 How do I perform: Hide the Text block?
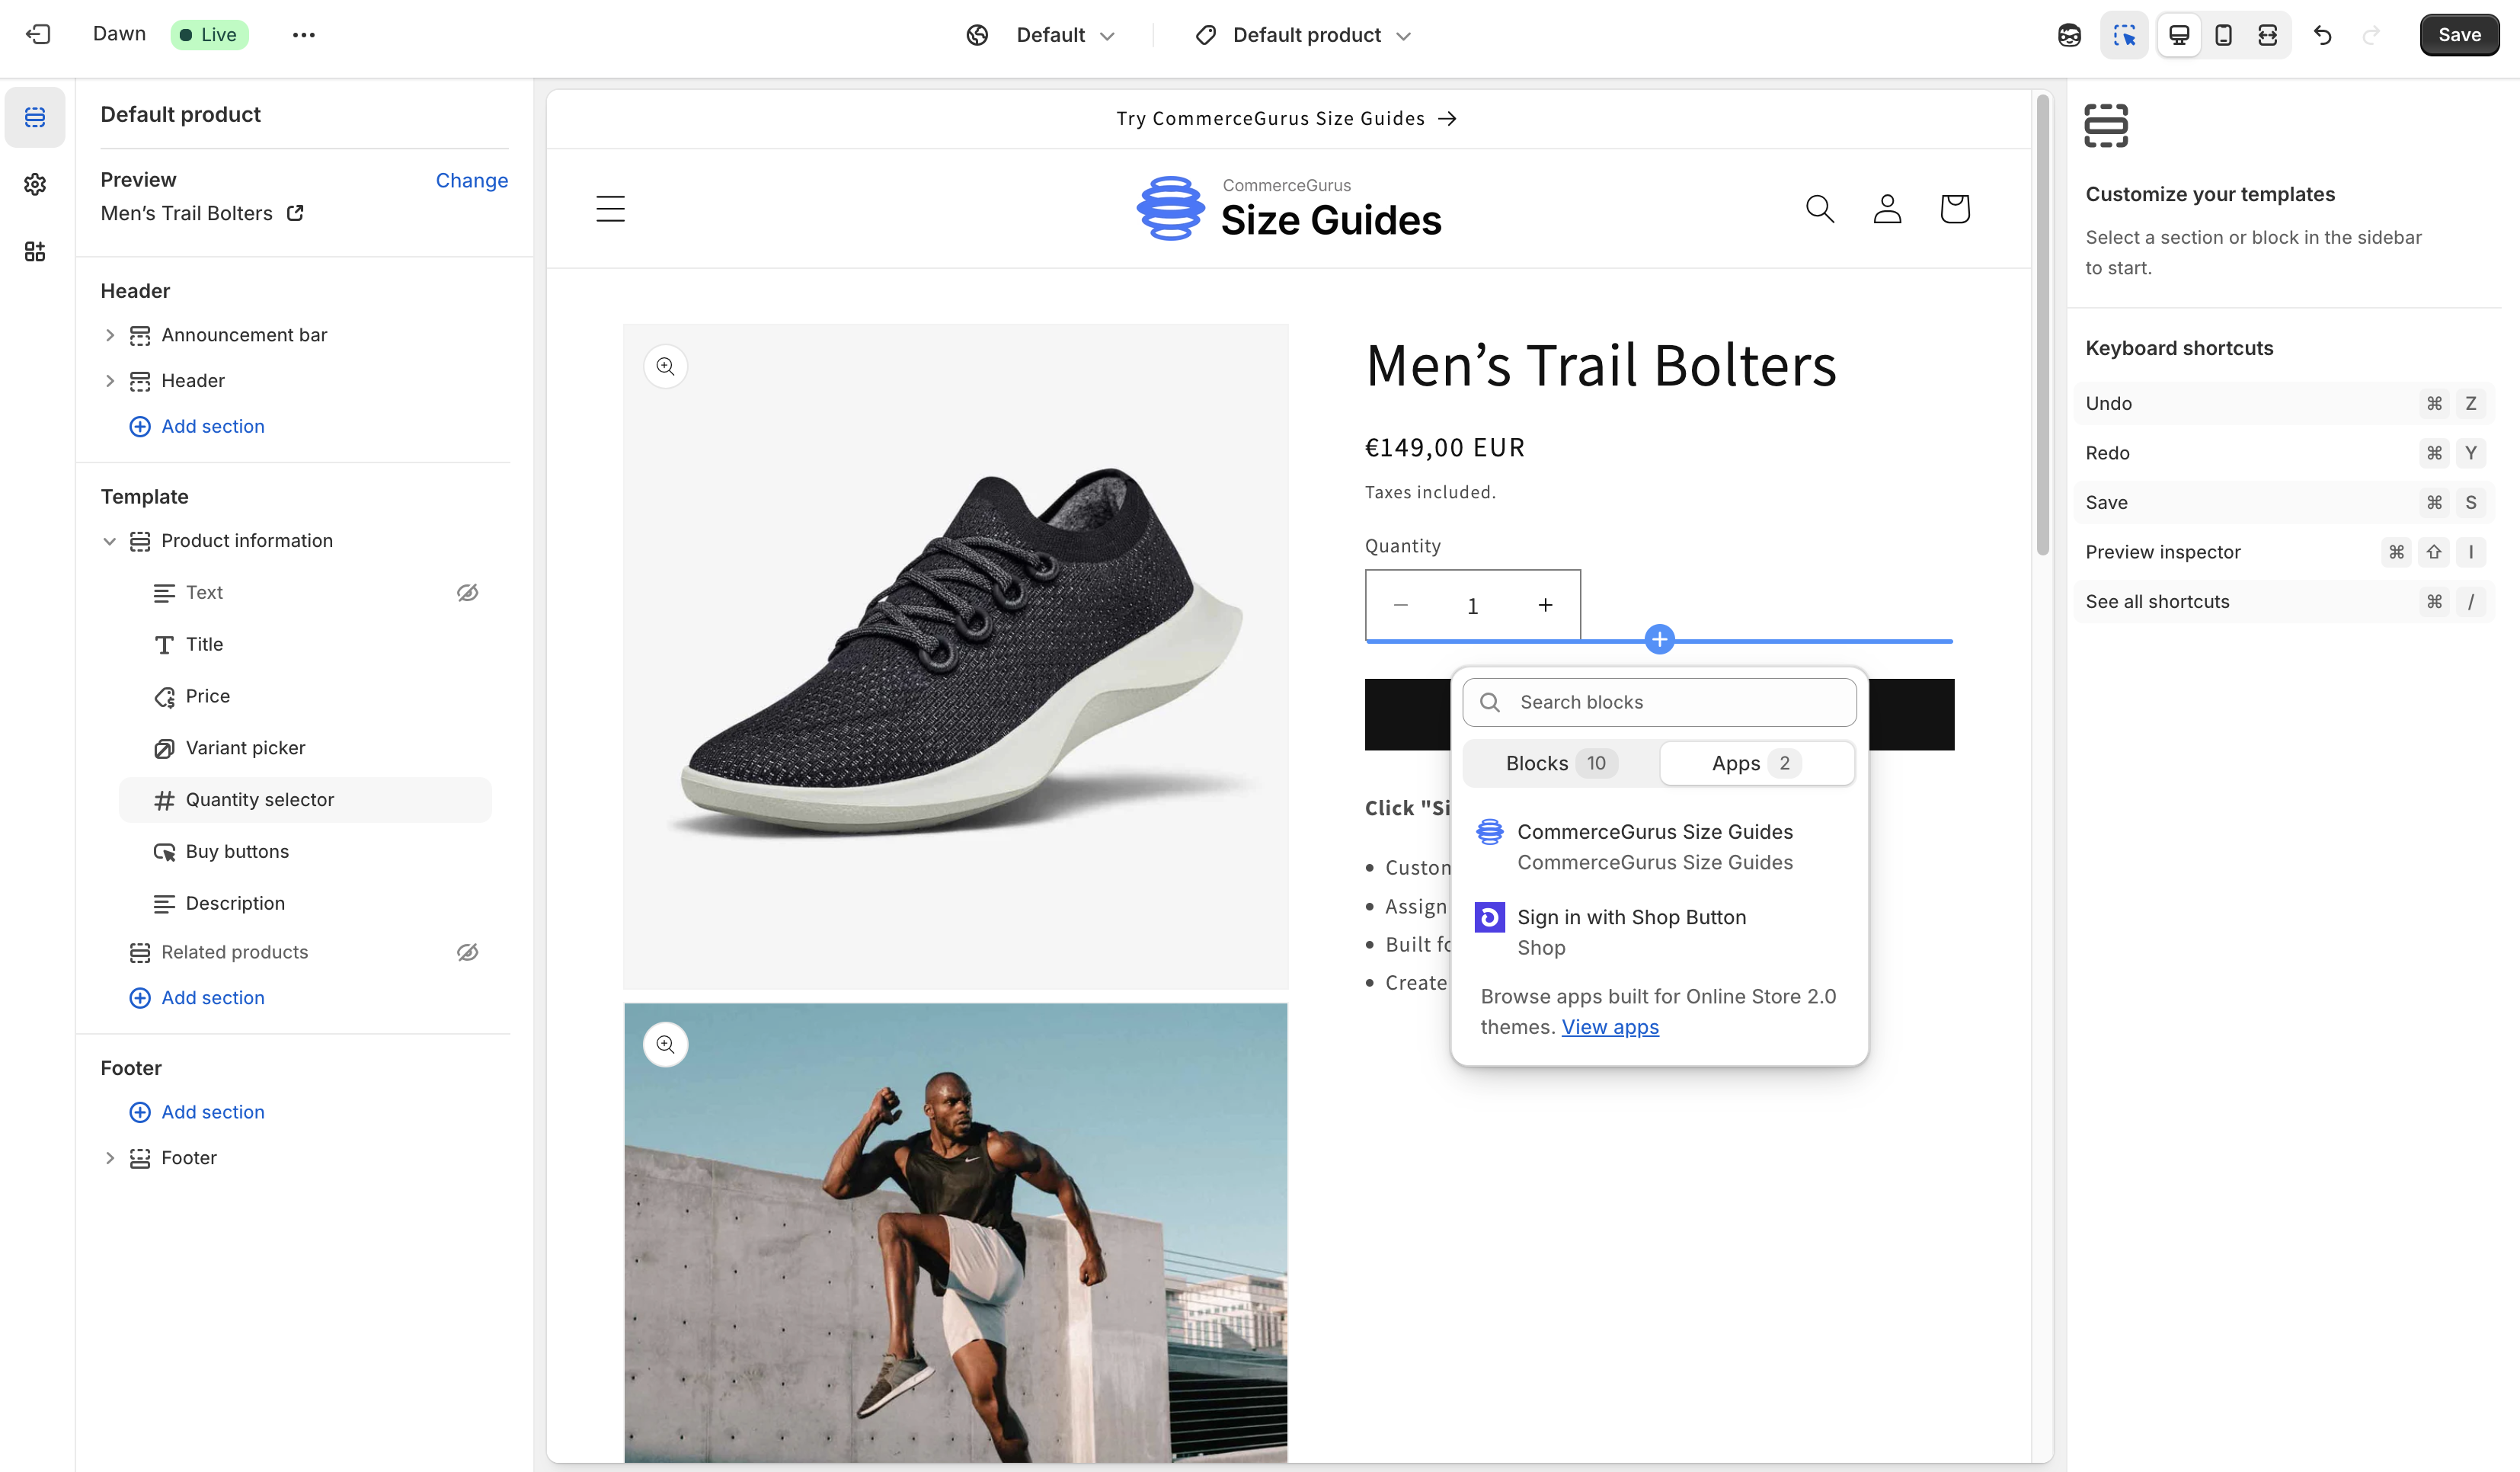[x=468, y=592]
